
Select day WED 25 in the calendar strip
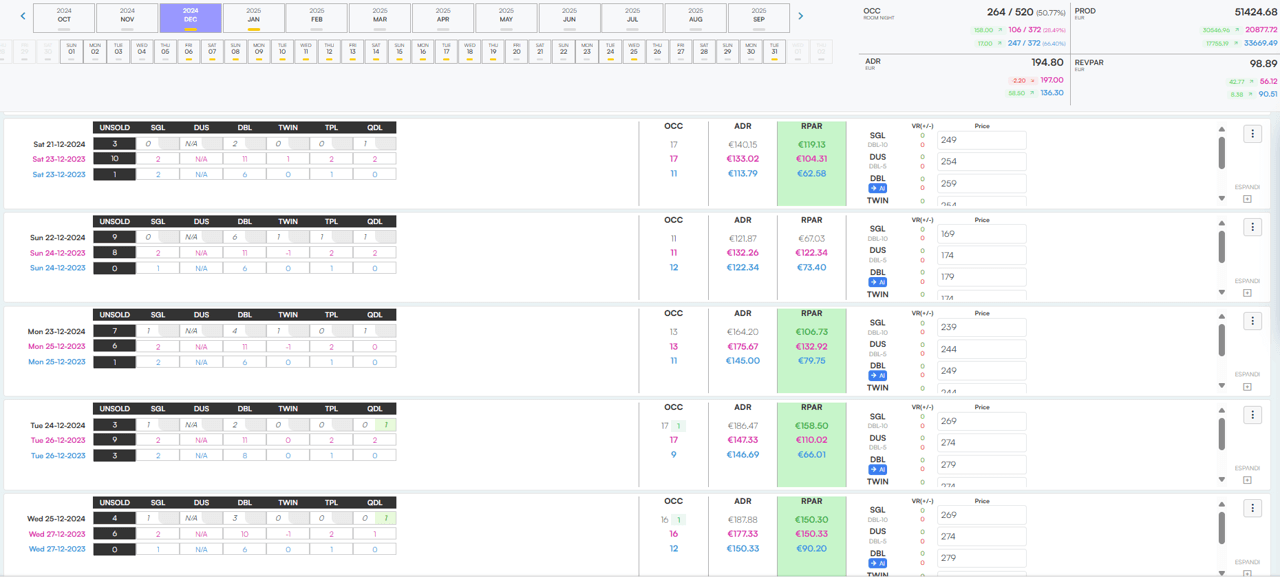[x=633, y=50]
